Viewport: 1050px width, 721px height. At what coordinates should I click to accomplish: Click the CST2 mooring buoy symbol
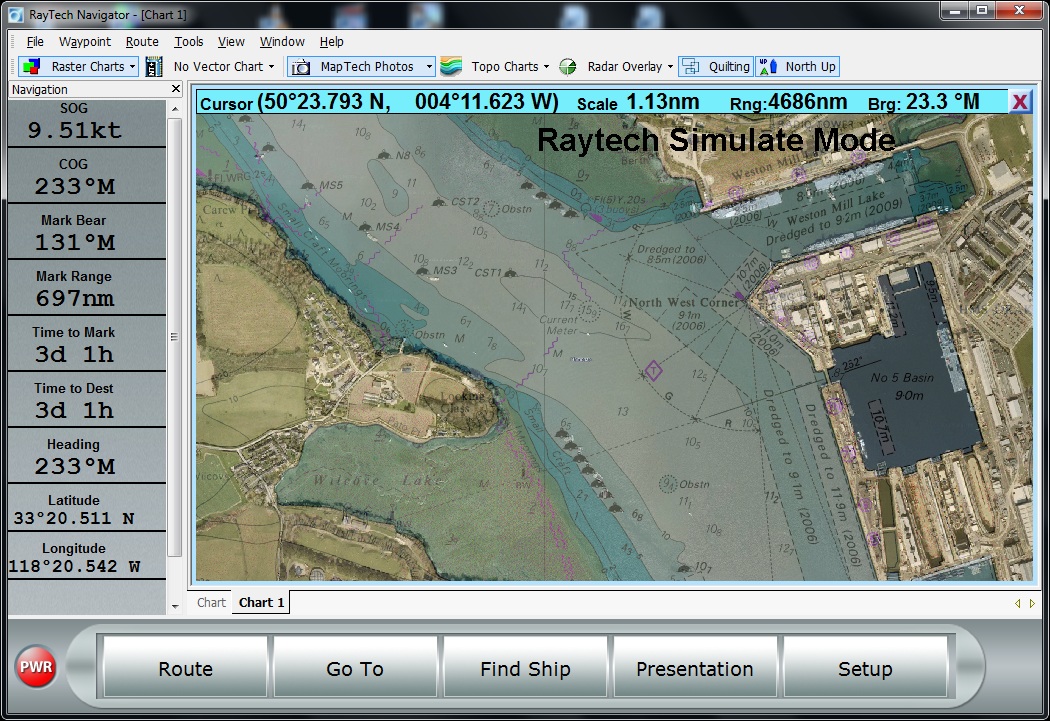click(x=439, y=202)
